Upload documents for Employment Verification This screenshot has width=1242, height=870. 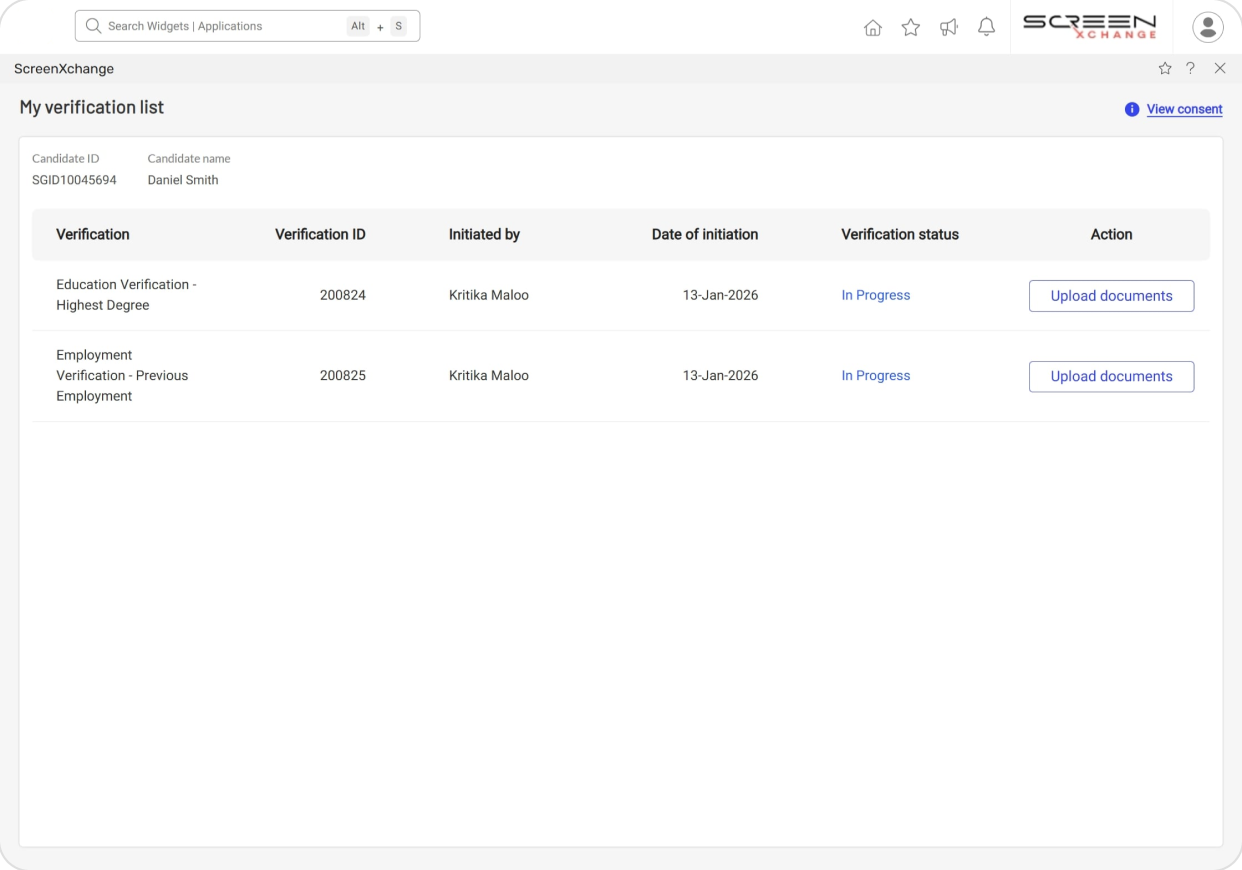coord(1111,376)
